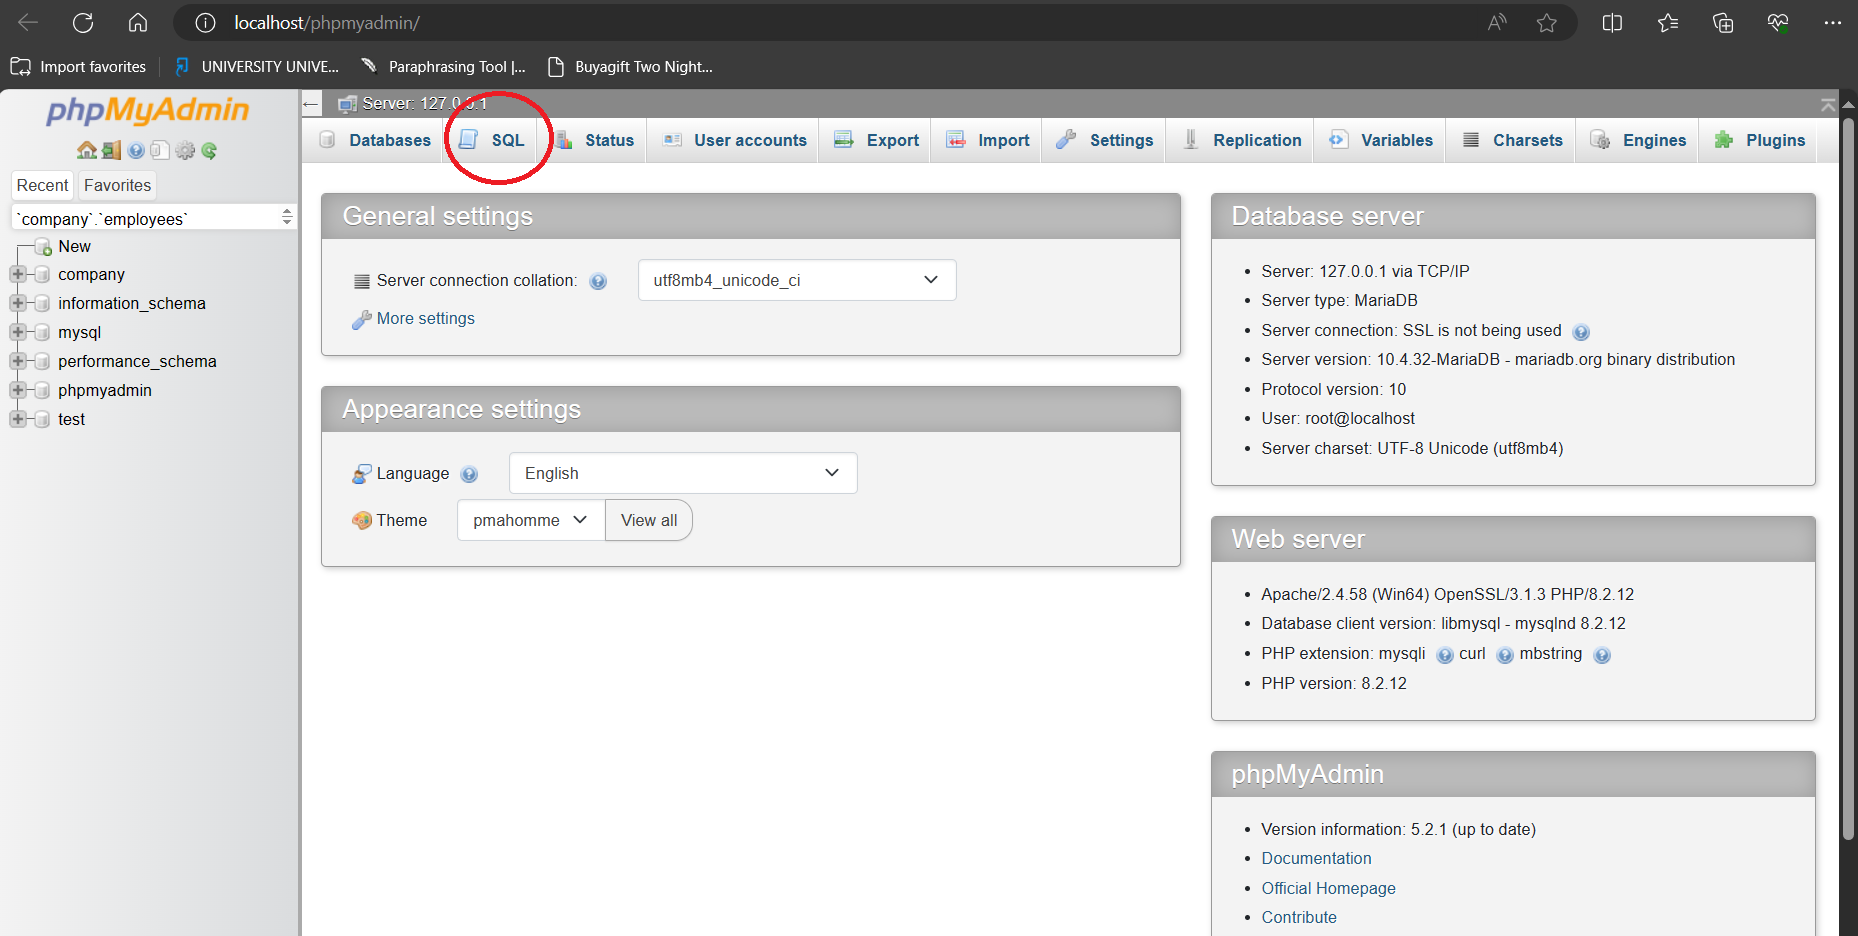Screen dimensions: 1858x936
Task: Open the SQL tab
Action: [x=492, y=140]
